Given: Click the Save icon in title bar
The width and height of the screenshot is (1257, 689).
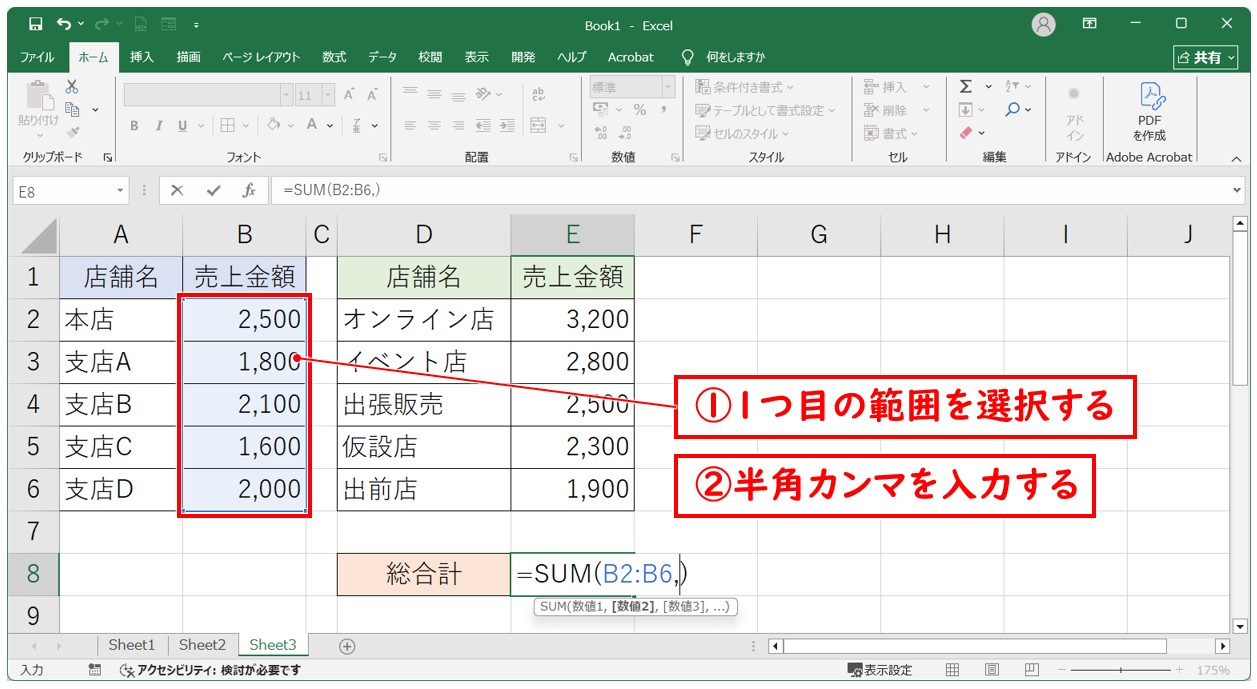Looking at the screenshot, I should (35, 25).
